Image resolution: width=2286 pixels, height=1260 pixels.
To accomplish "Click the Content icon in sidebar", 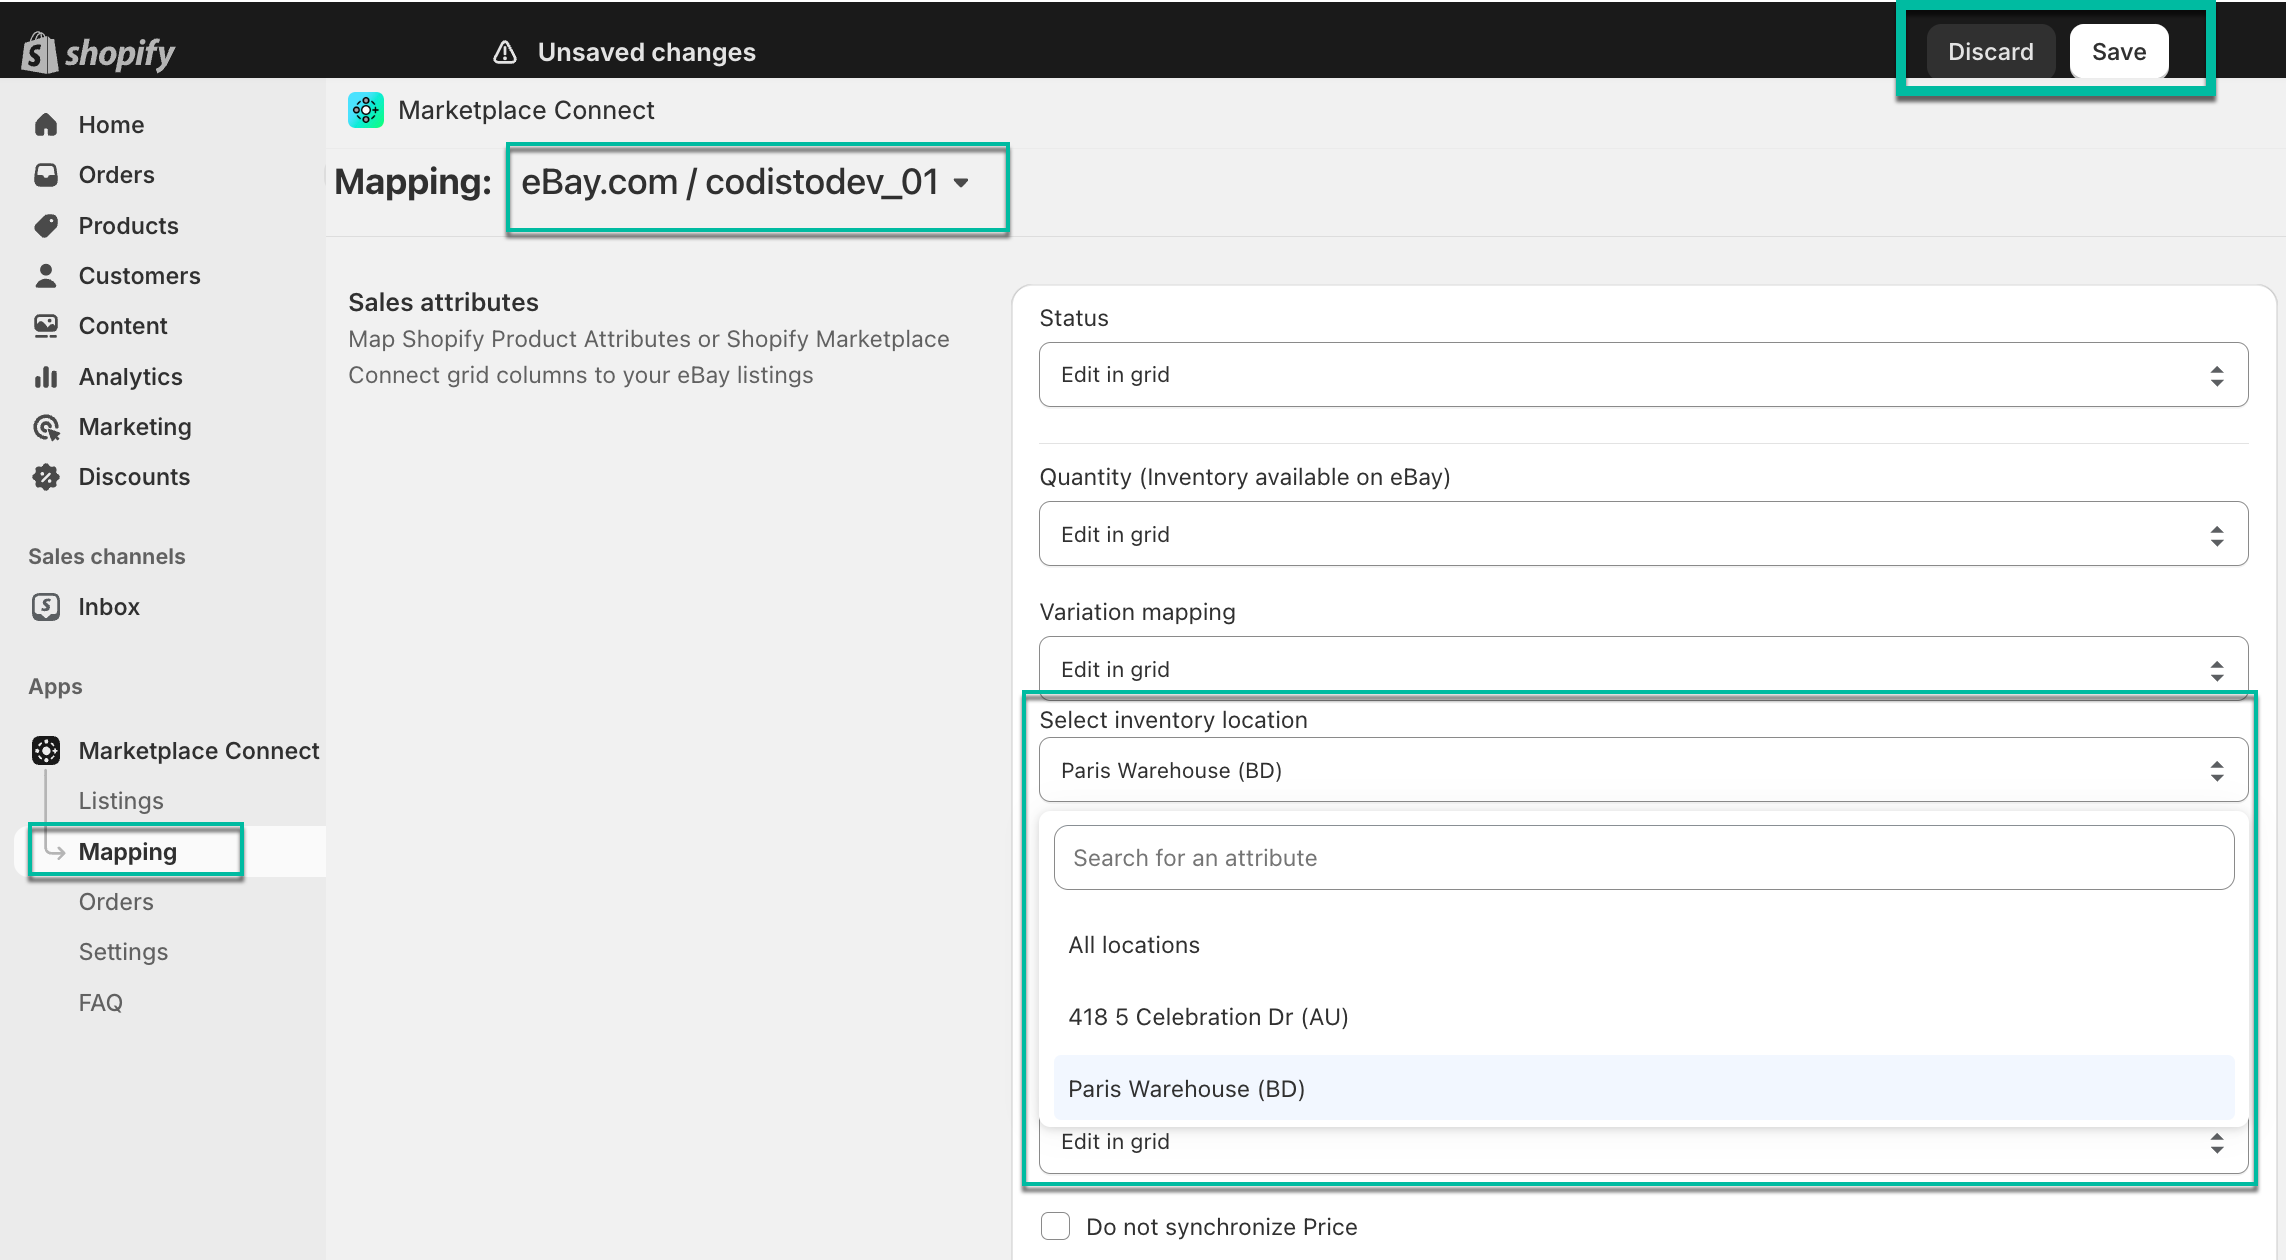I will [46, 326].
